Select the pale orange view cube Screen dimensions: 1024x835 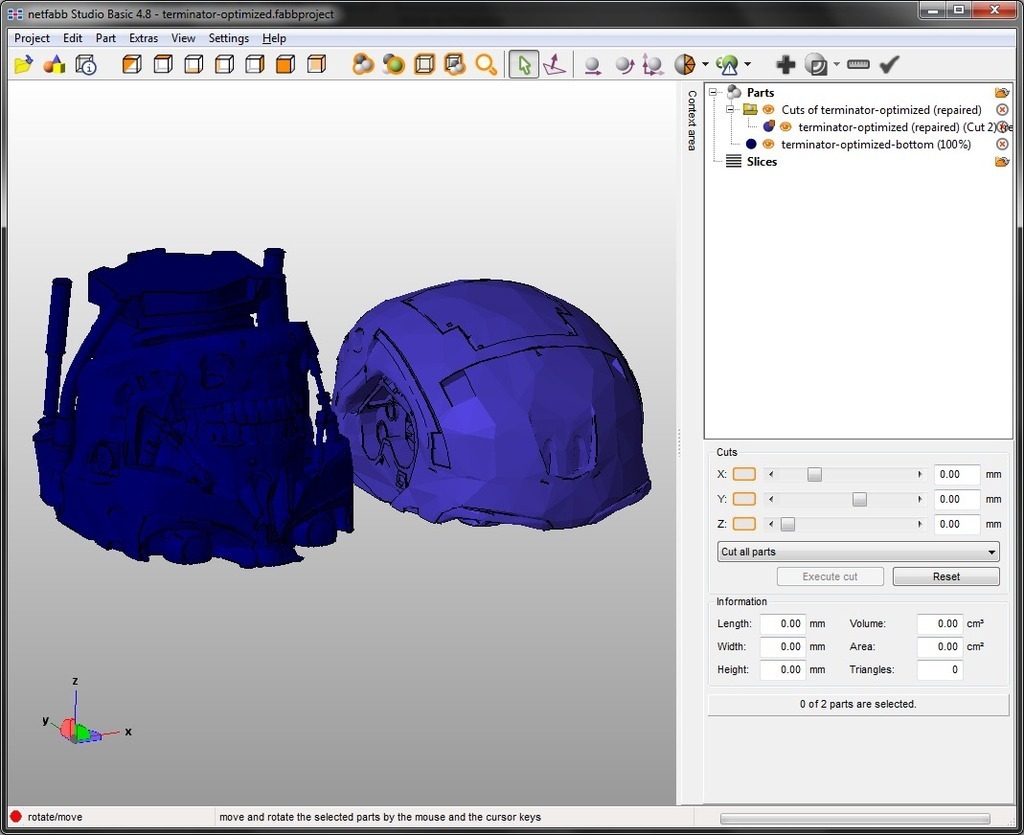point(317,64)
